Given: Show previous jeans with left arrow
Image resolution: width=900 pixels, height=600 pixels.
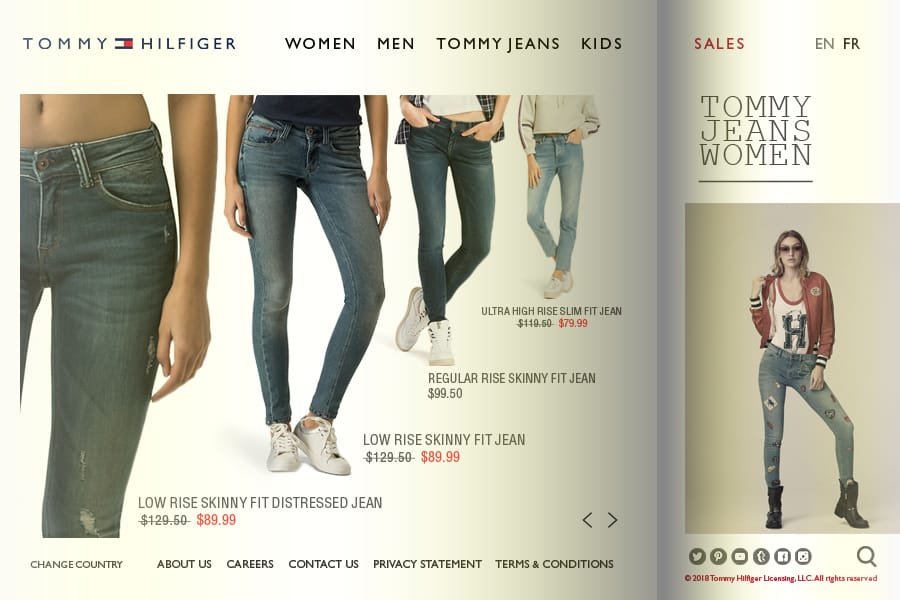Looking at the screenshot, I should (587, 520).
